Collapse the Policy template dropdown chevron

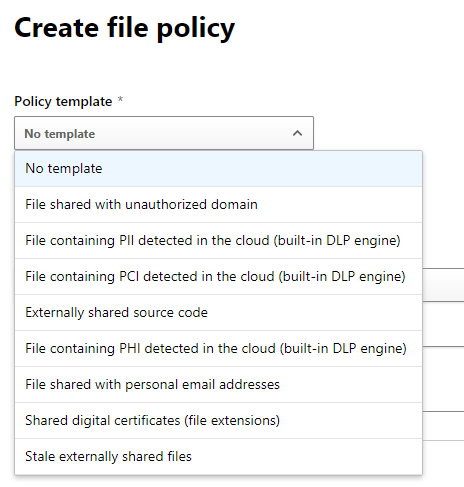click(x=297, y=134)
